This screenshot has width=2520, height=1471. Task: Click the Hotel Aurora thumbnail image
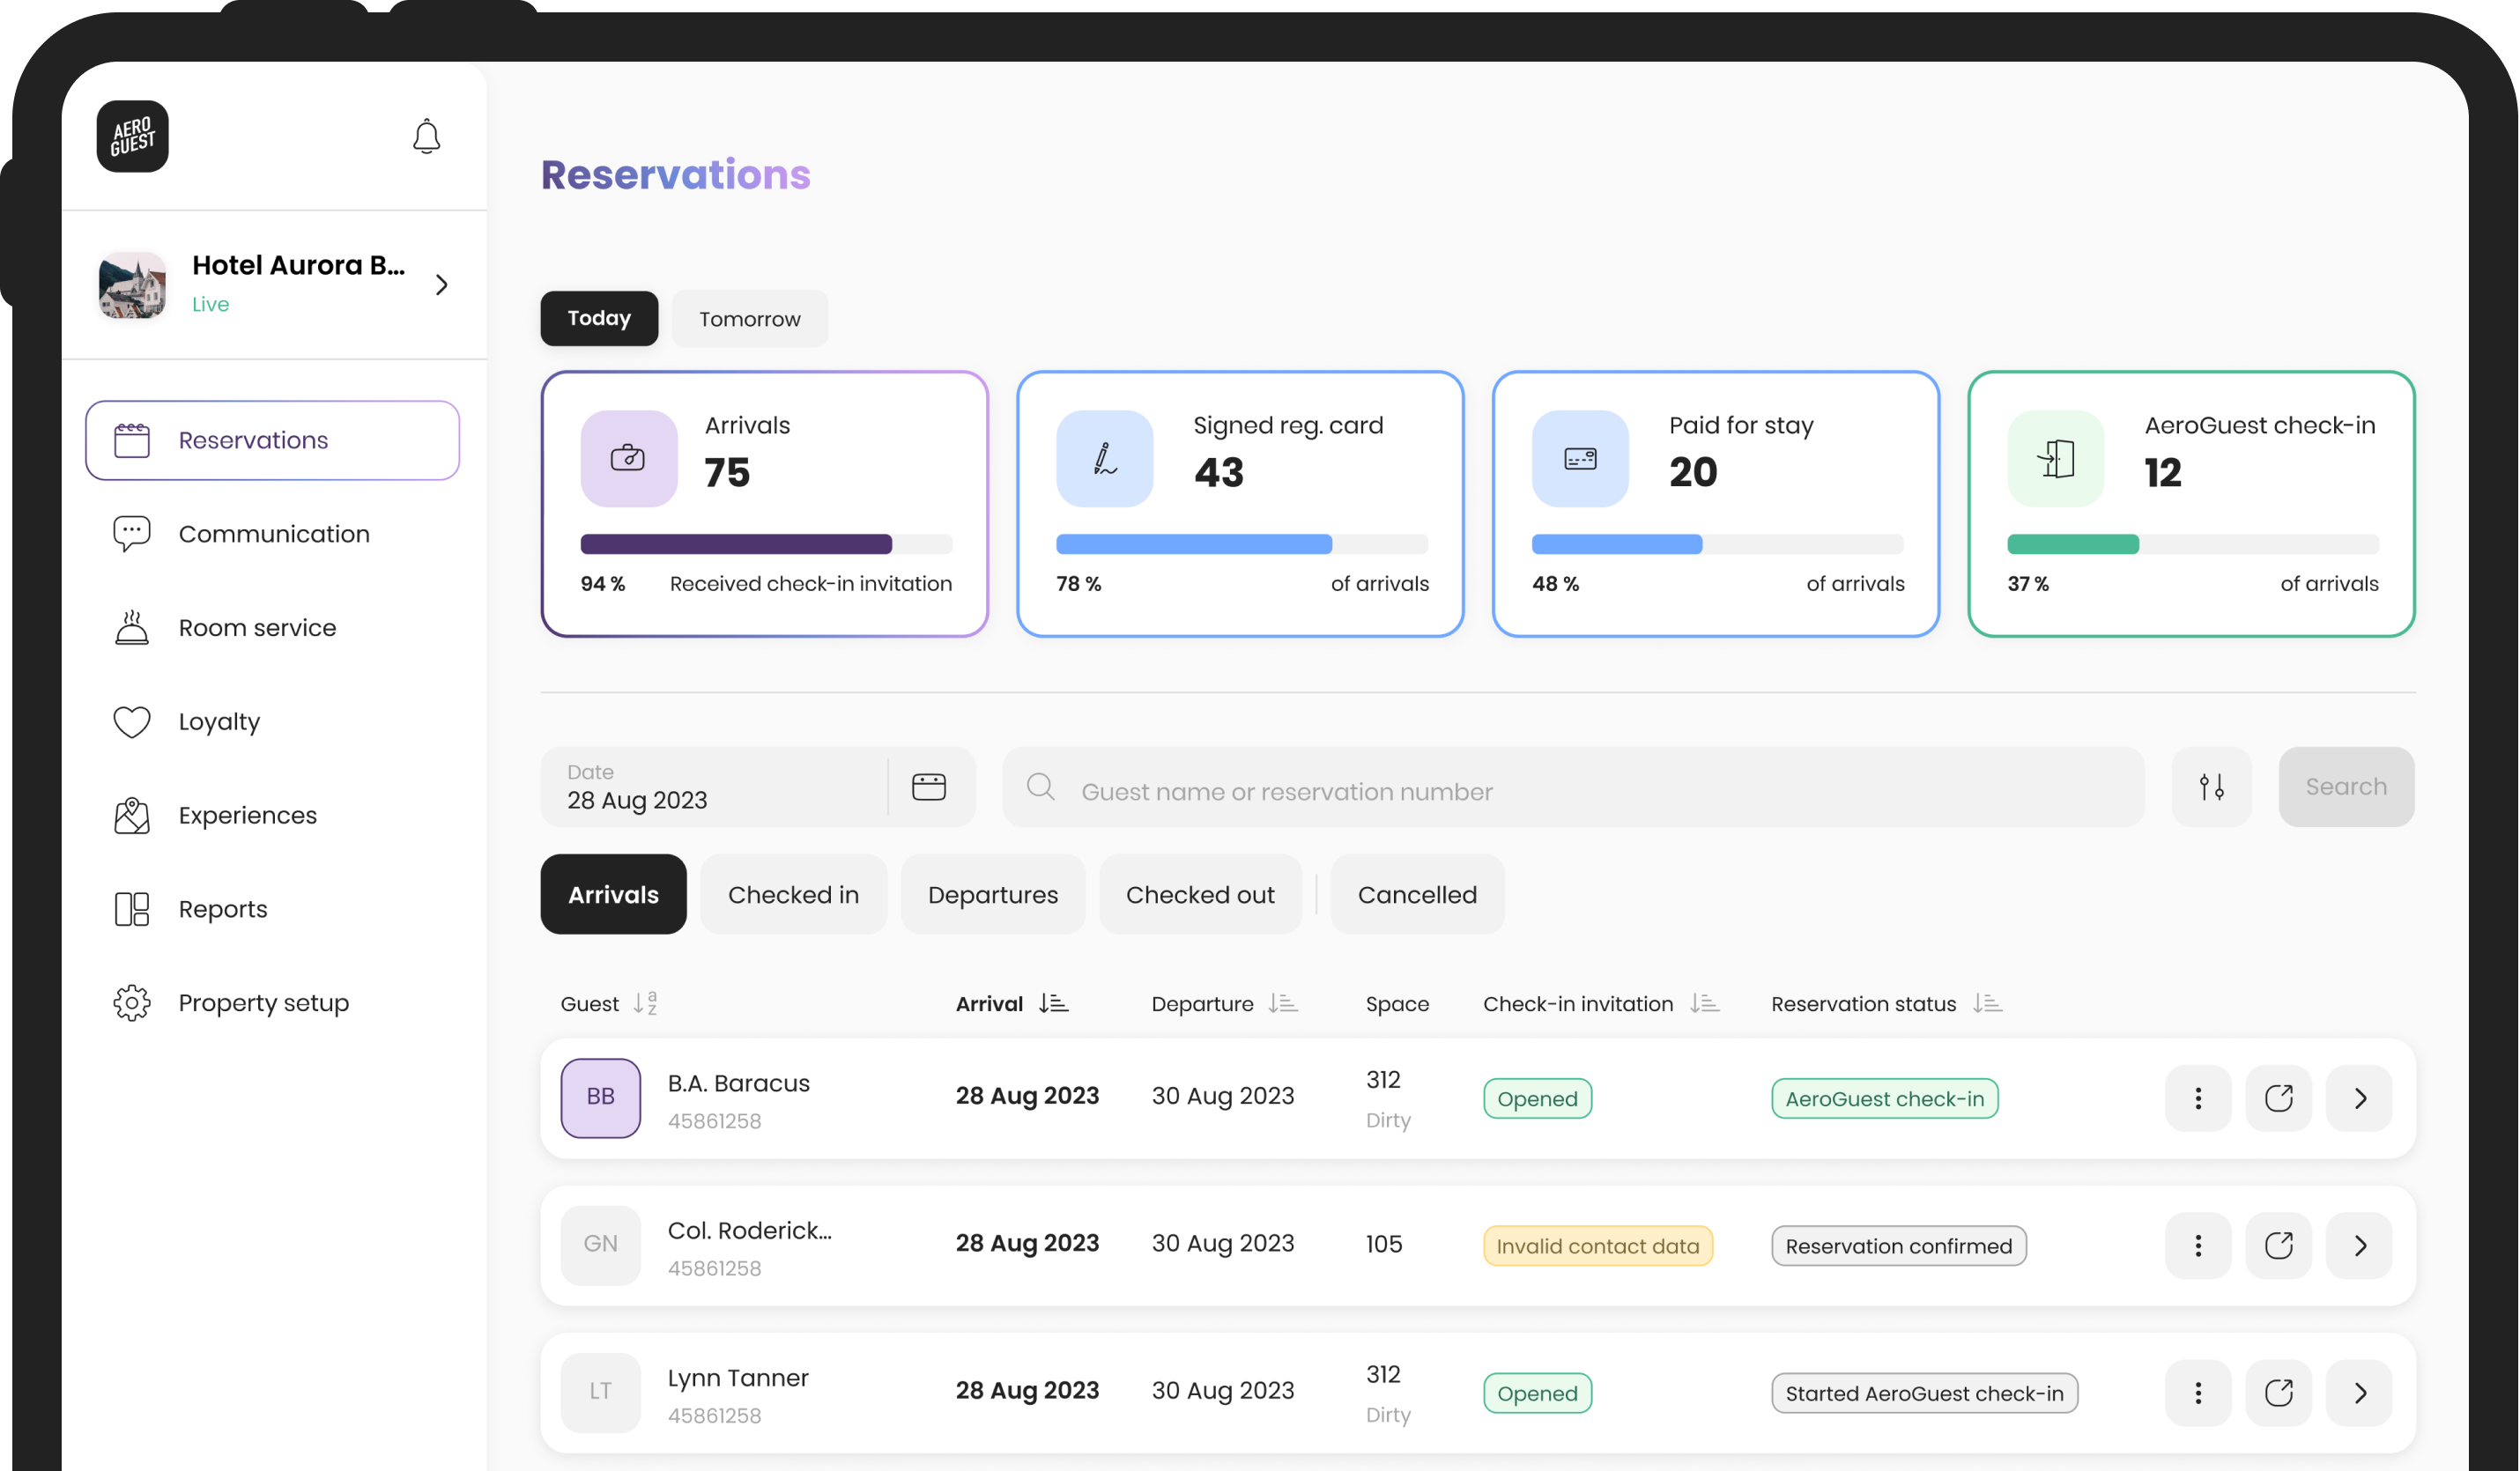(132, 285)
